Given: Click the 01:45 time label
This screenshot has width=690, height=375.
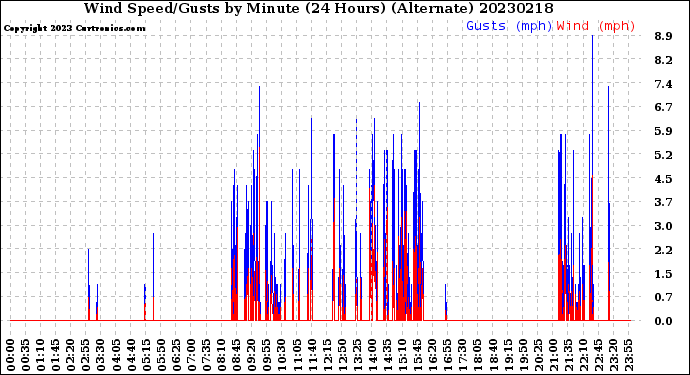Looking at the screenshot, I should click(x=55, y=355).
